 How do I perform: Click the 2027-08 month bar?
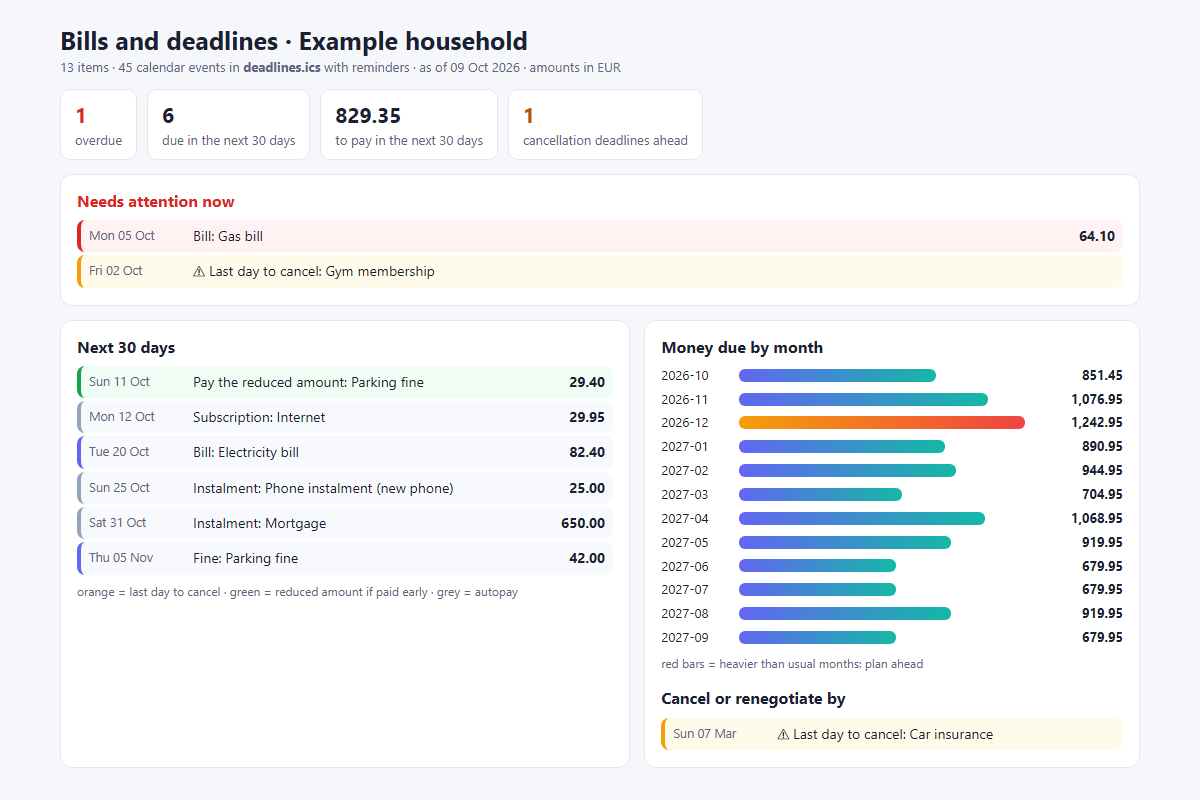pyautogui.click(x=845, y=613)
